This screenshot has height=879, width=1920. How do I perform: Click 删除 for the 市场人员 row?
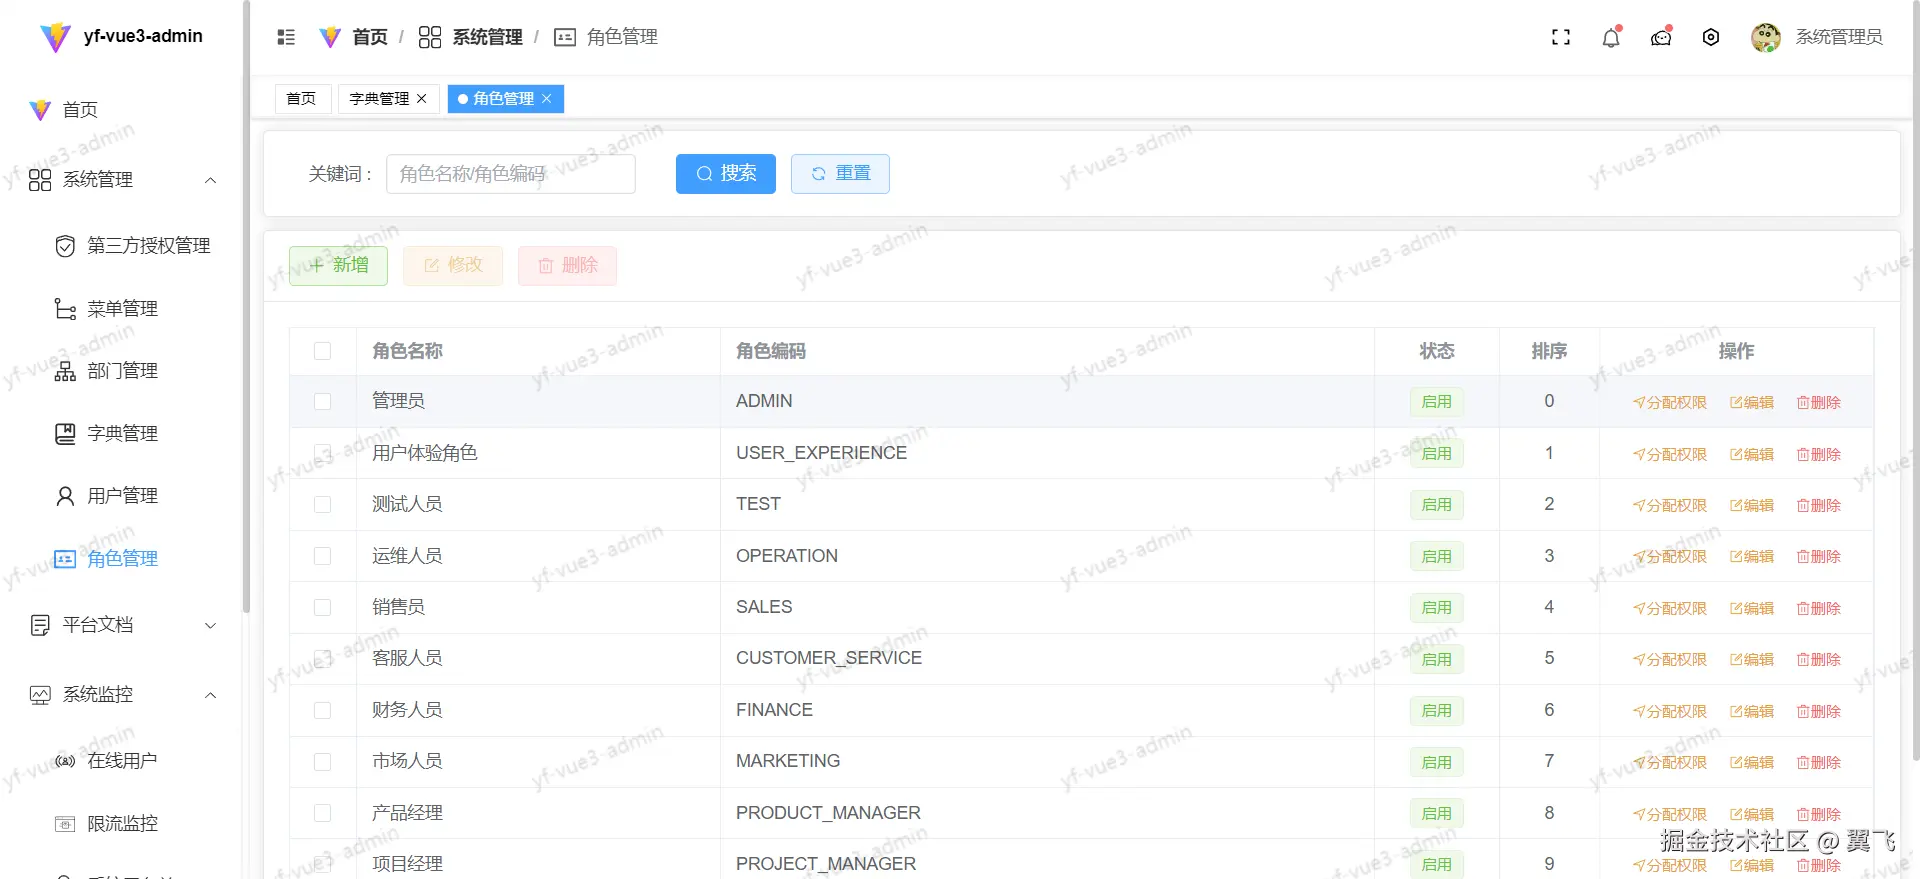point(1819,762)
